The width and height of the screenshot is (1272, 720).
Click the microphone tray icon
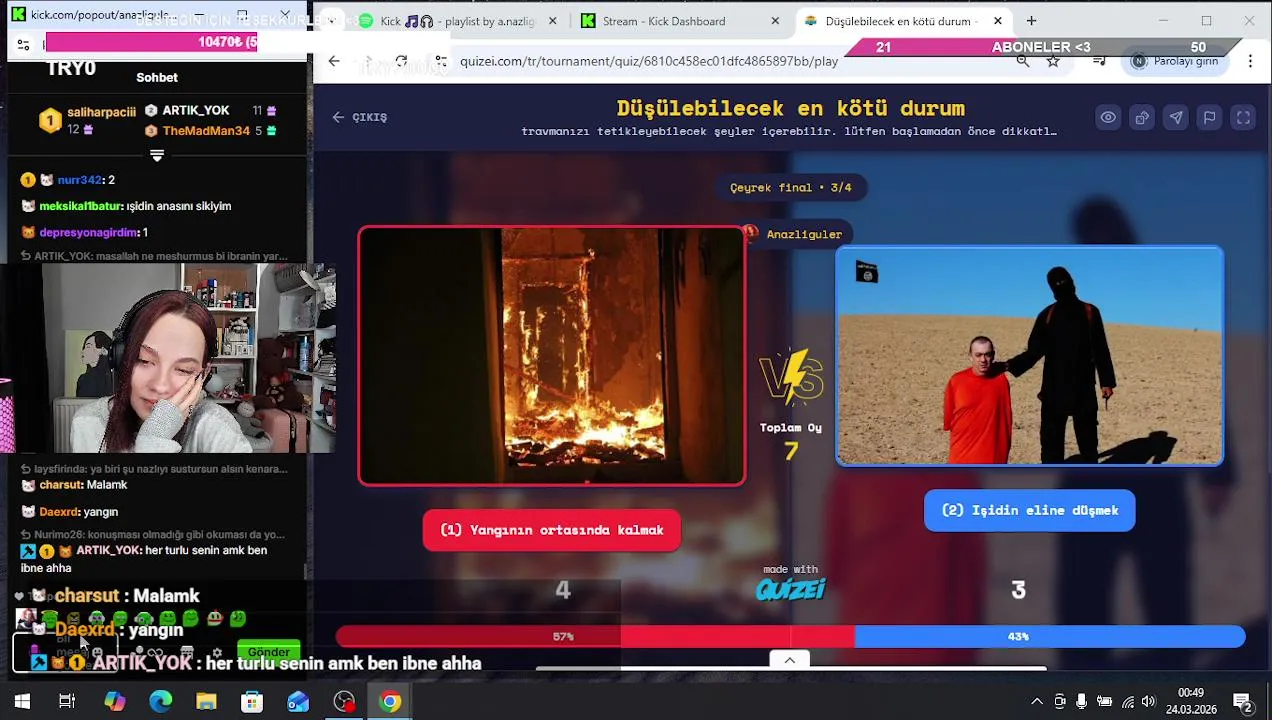(1081, 702)
